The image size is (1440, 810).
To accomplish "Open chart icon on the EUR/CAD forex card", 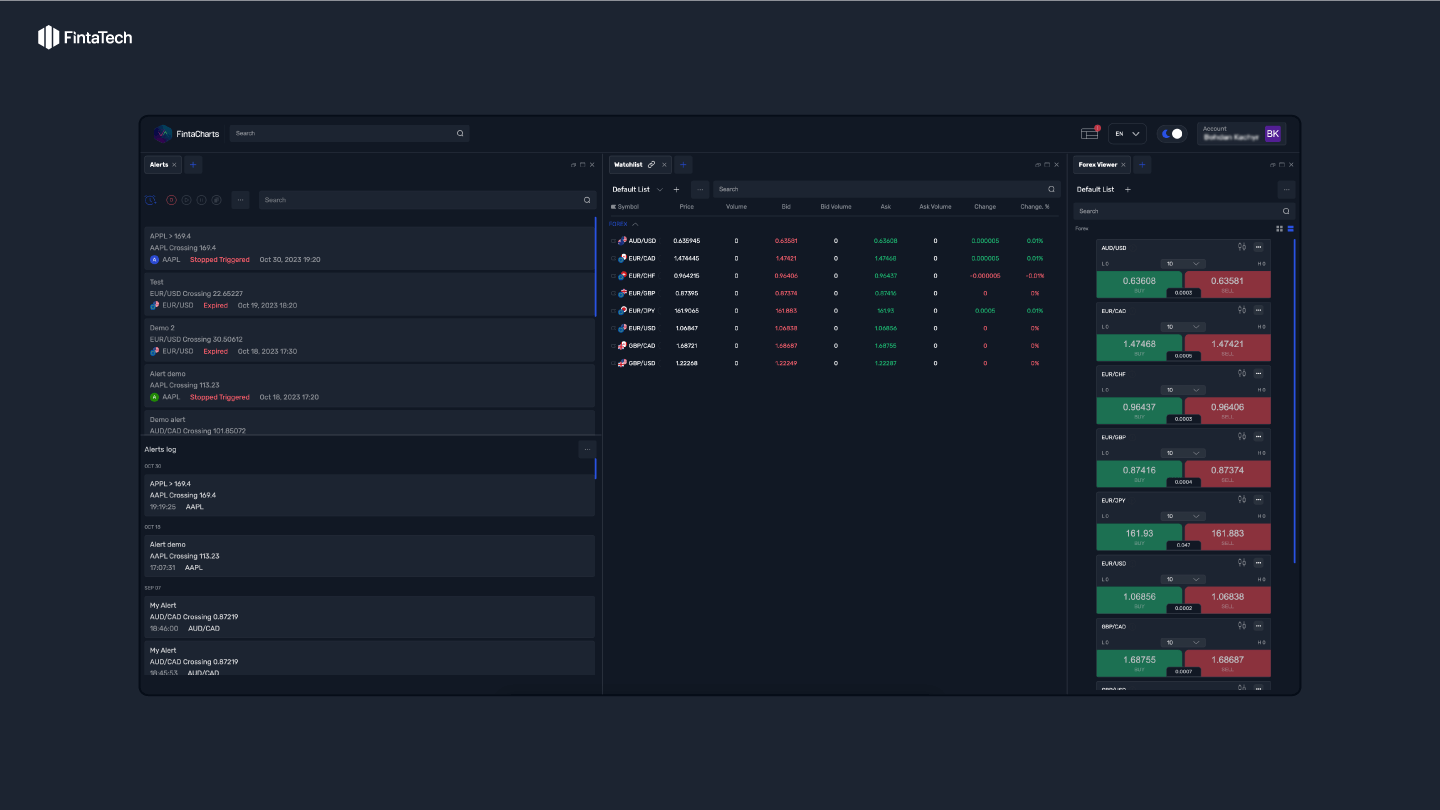I will 1241,310.
